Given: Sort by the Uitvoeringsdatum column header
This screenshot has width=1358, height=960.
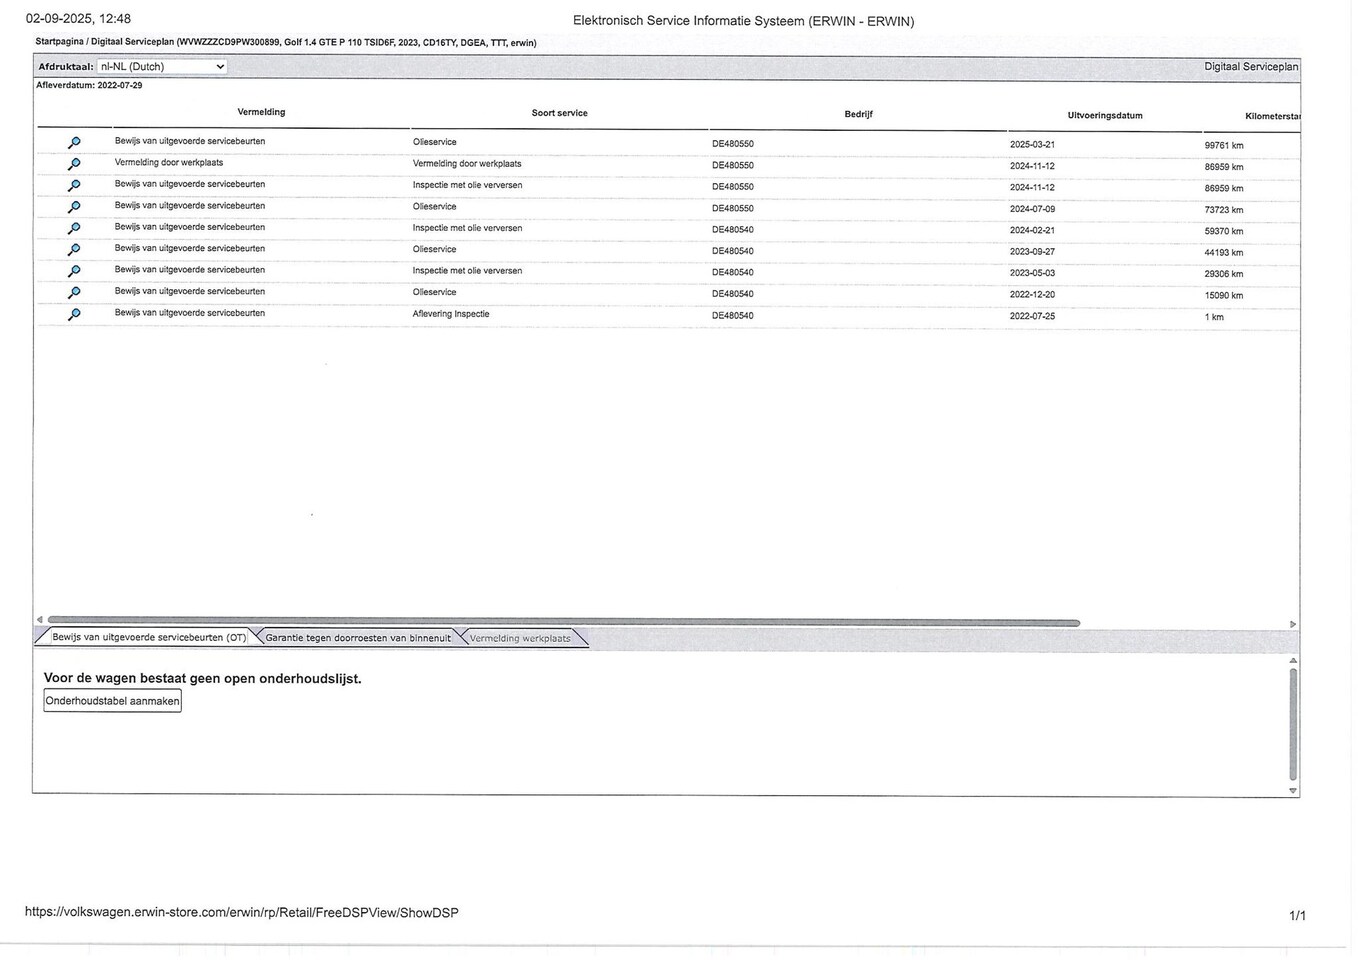Looking at the screenshot, I should (x=1105, y=116).
